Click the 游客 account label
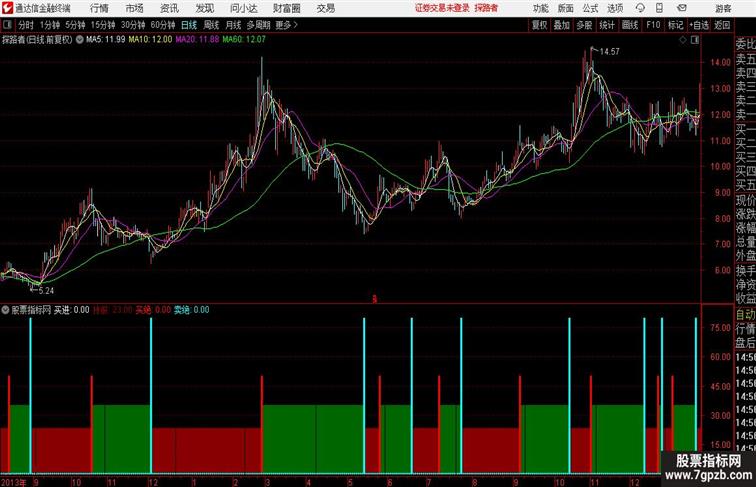 724,8
